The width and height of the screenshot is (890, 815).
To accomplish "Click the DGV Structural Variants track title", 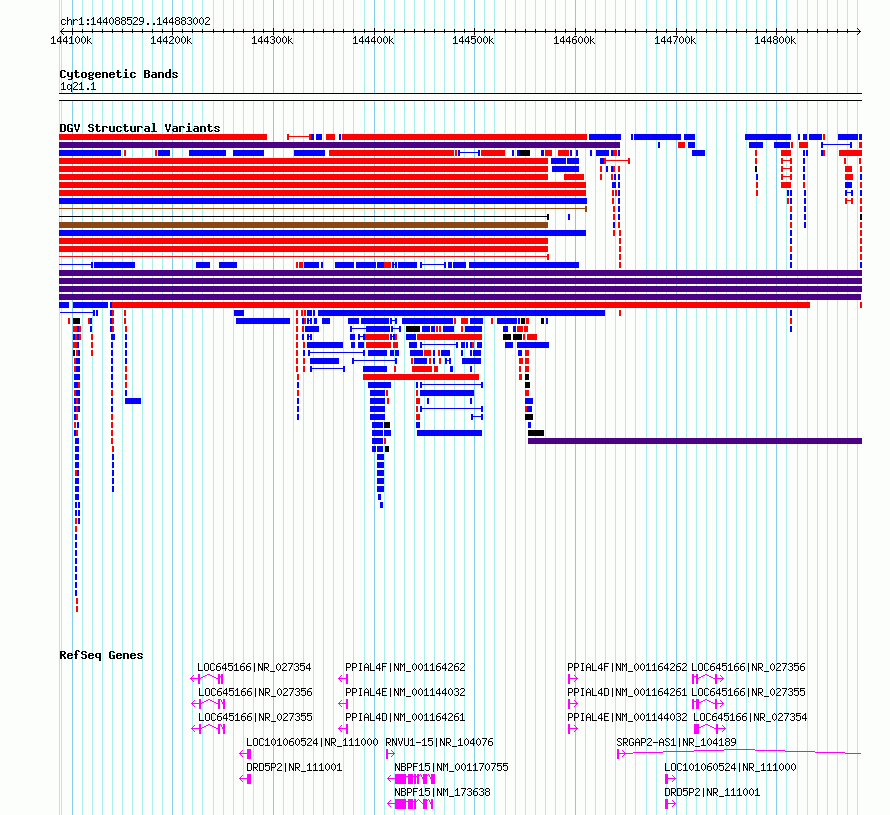I will (x=140, y=128).
